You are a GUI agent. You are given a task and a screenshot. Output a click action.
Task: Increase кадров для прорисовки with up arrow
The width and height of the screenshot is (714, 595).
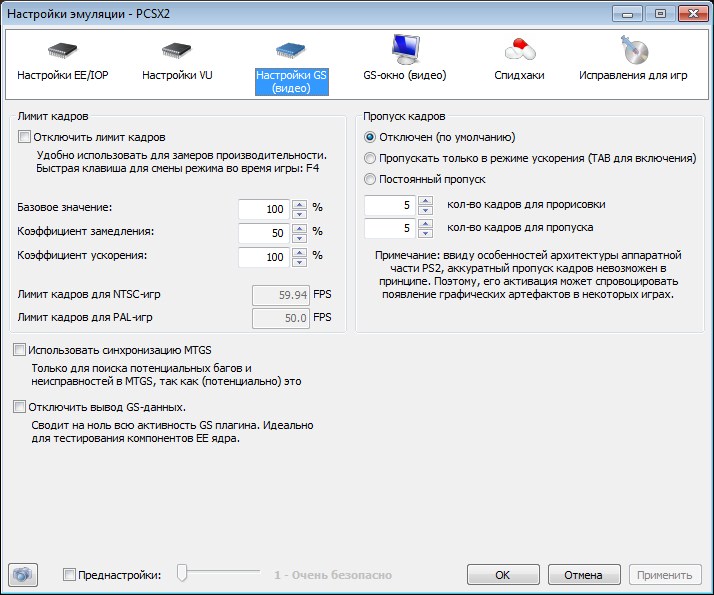click(425, 201)
